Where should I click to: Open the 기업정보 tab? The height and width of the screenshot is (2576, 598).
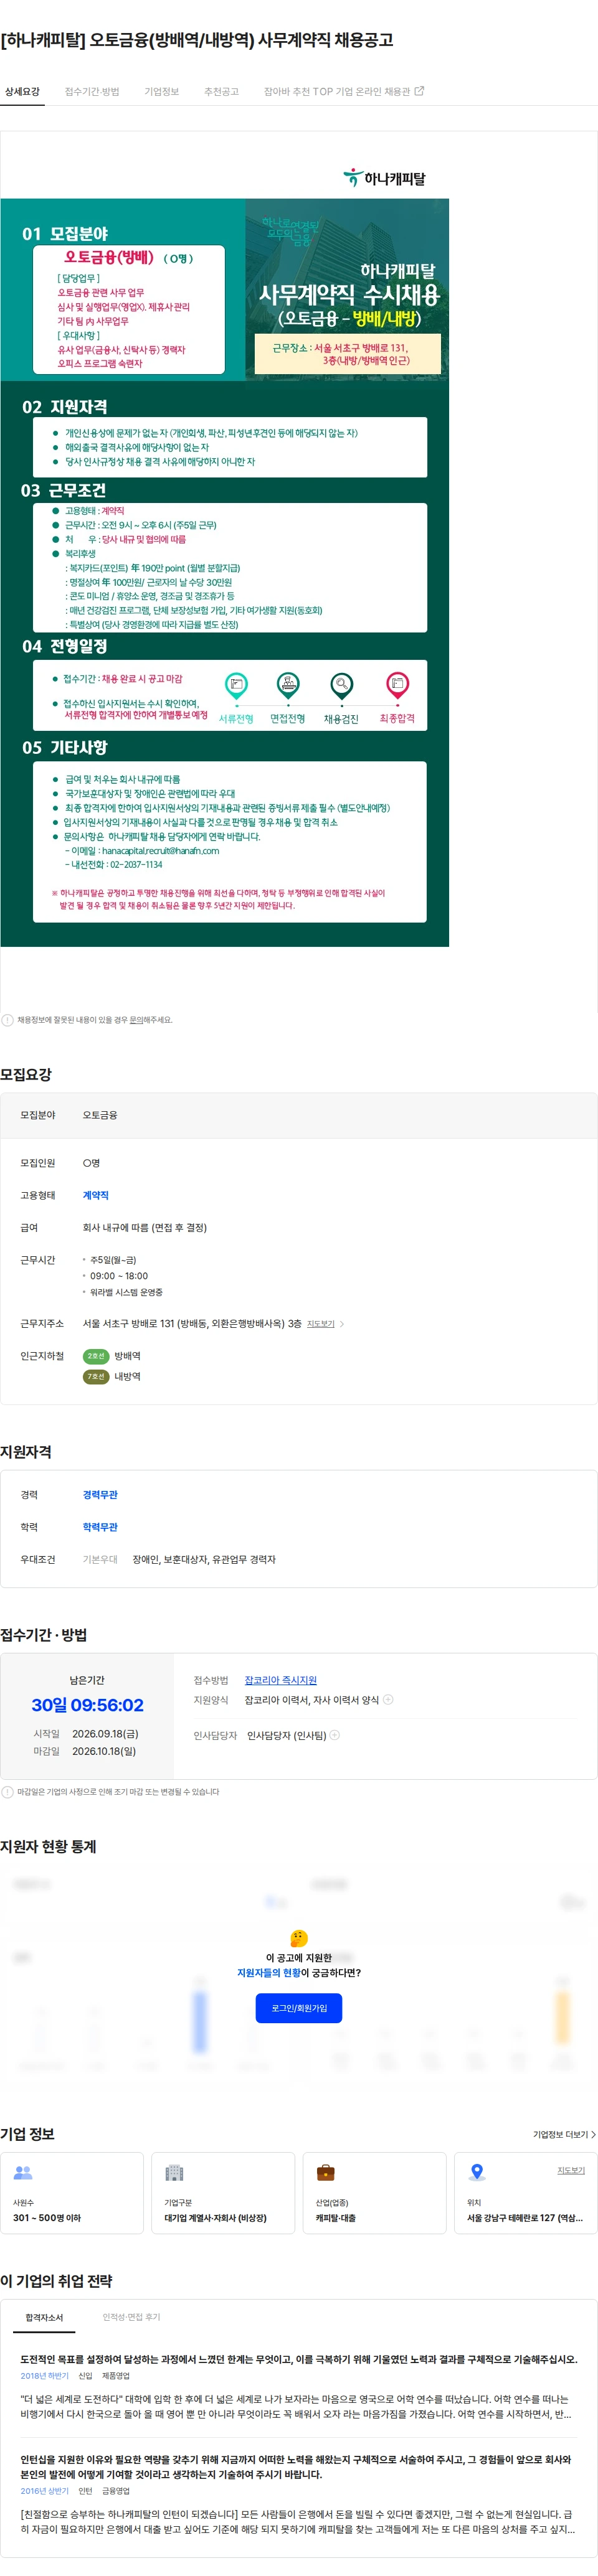161,91
